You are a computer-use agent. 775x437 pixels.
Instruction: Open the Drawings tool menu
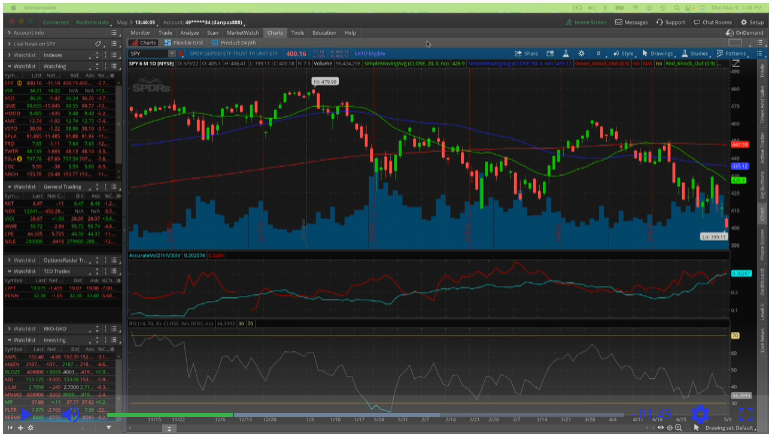click(658, 53)
